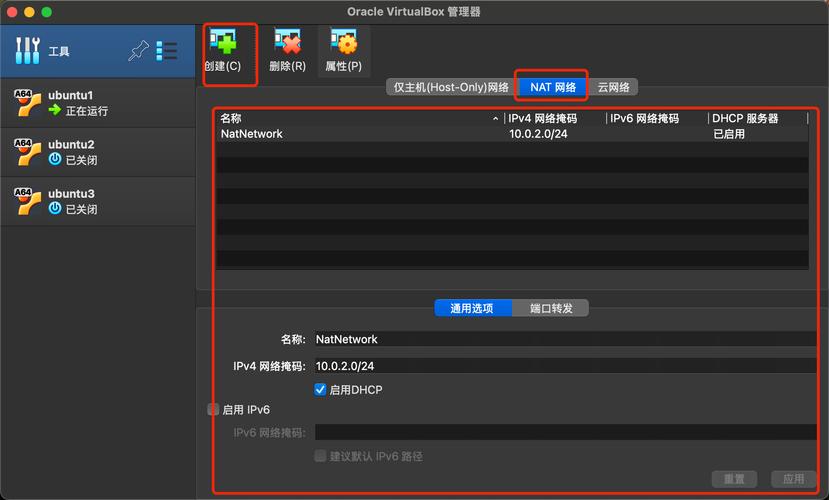Select the 端口转发 tab
Viewport: 829px width, 500px height.
coord(550,308)
